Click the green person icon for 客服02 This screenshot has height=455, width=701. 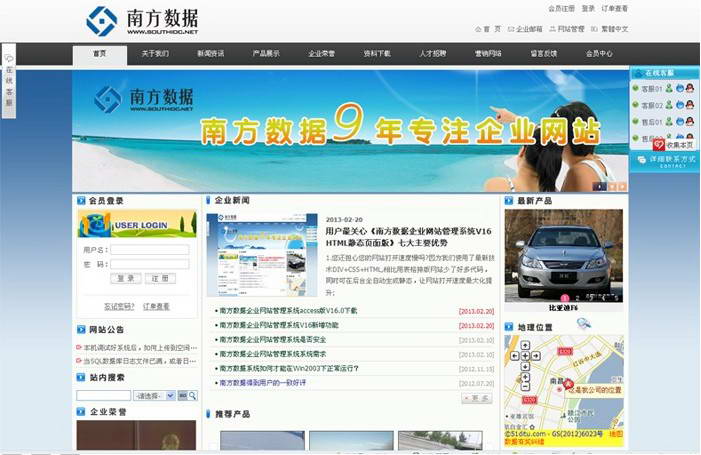(669, 105)
